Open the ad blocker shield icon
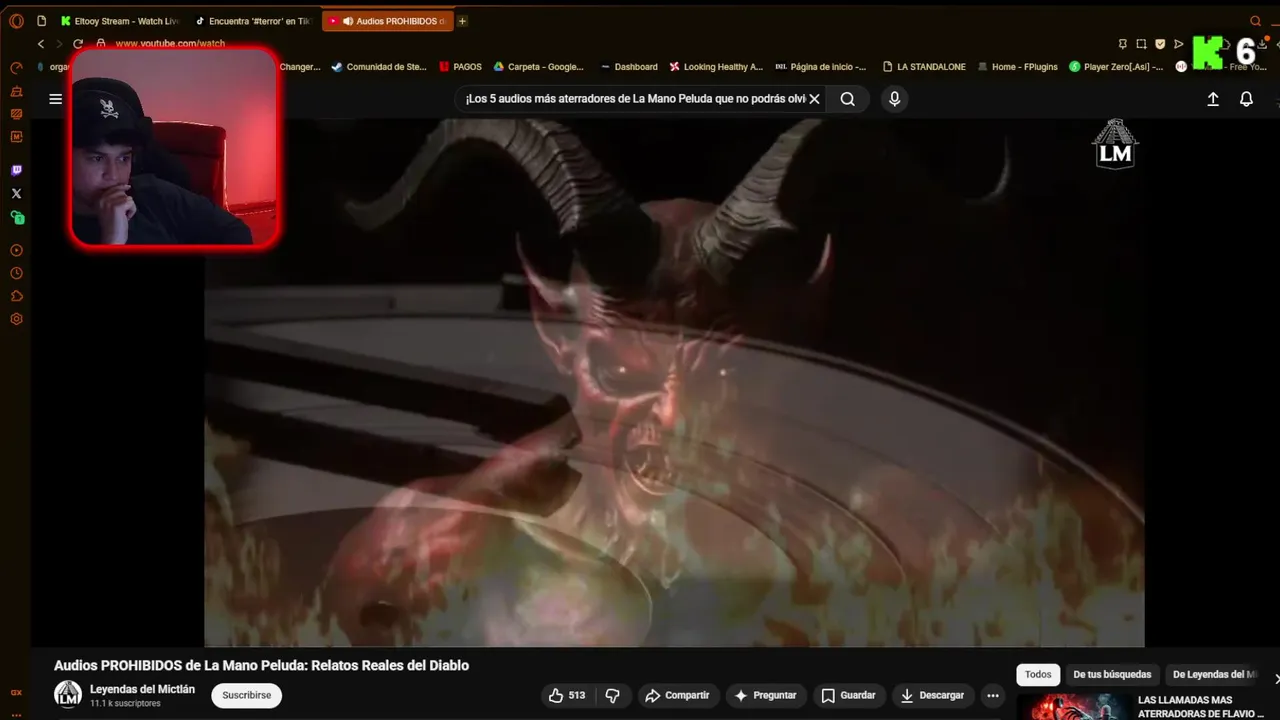Image resolution: width=1280 pixels, height=720 pixels. (x=1160, y=44)
